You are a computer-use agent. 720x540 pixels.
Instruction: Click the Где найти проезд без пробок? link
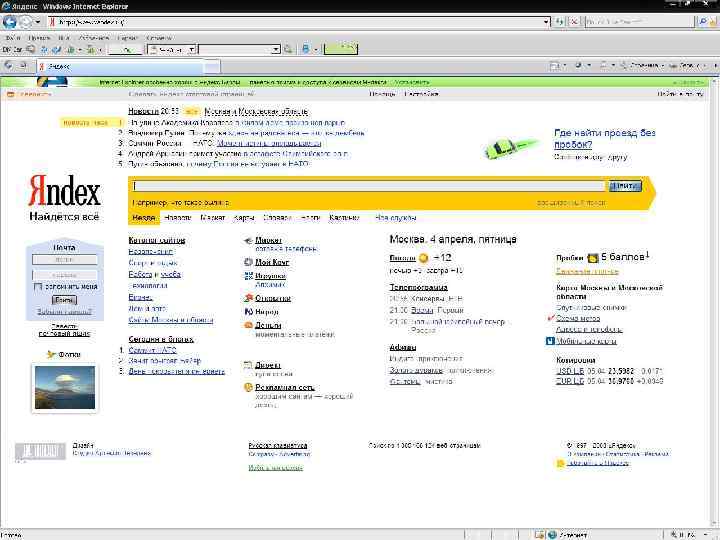pyautogui.click(x=605, y=139)
